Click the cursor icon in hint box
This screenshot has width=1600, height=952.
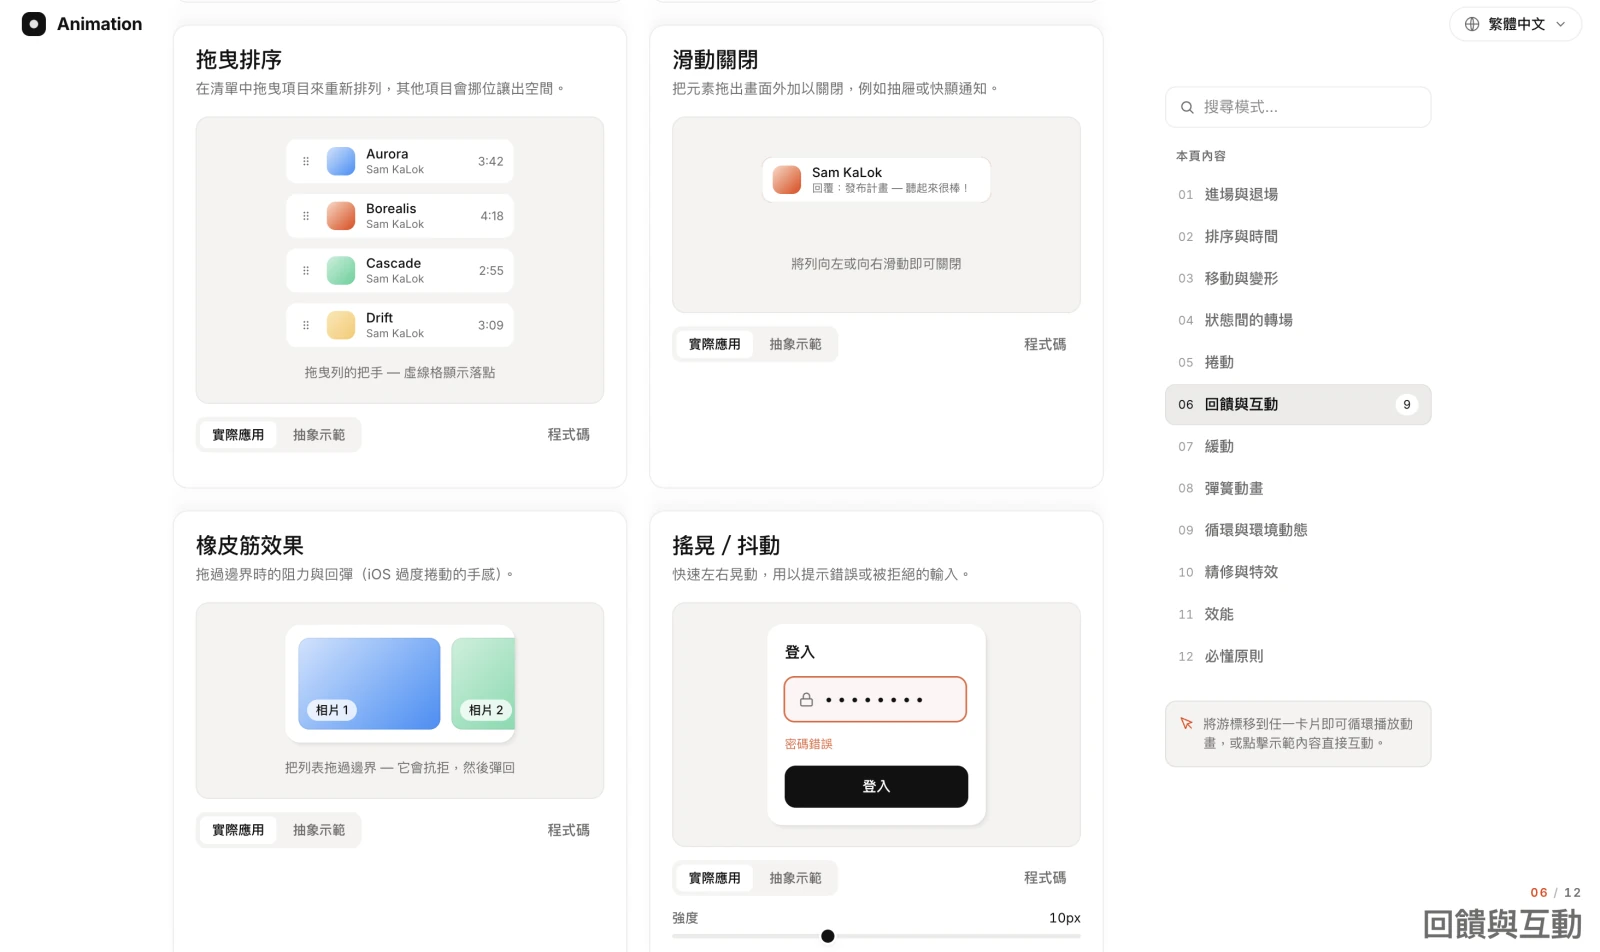coord(1187,724)
